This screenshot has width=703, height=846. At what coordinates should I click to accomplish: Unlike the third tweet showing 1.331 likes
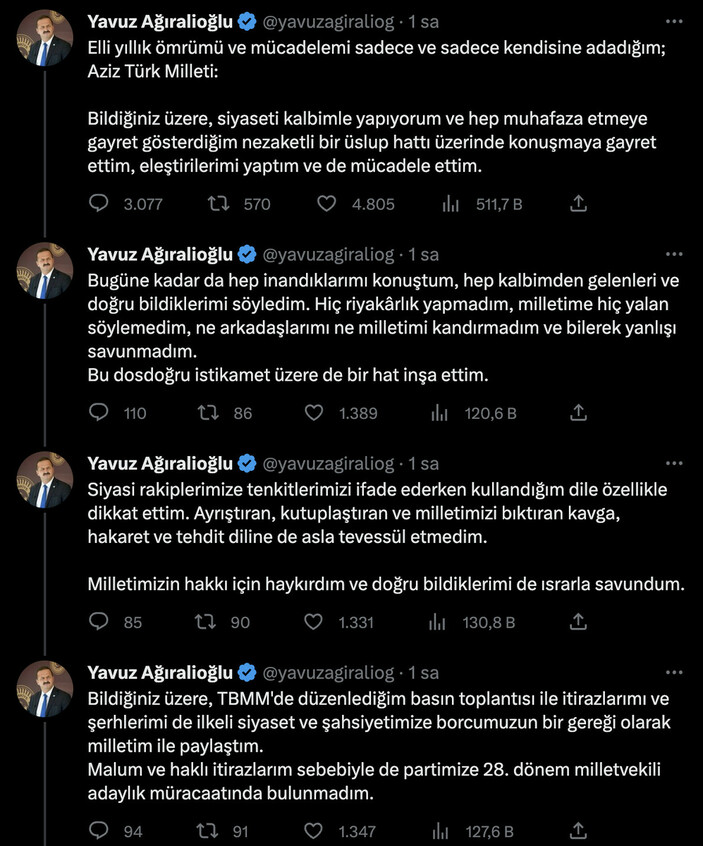coord(313,621)
